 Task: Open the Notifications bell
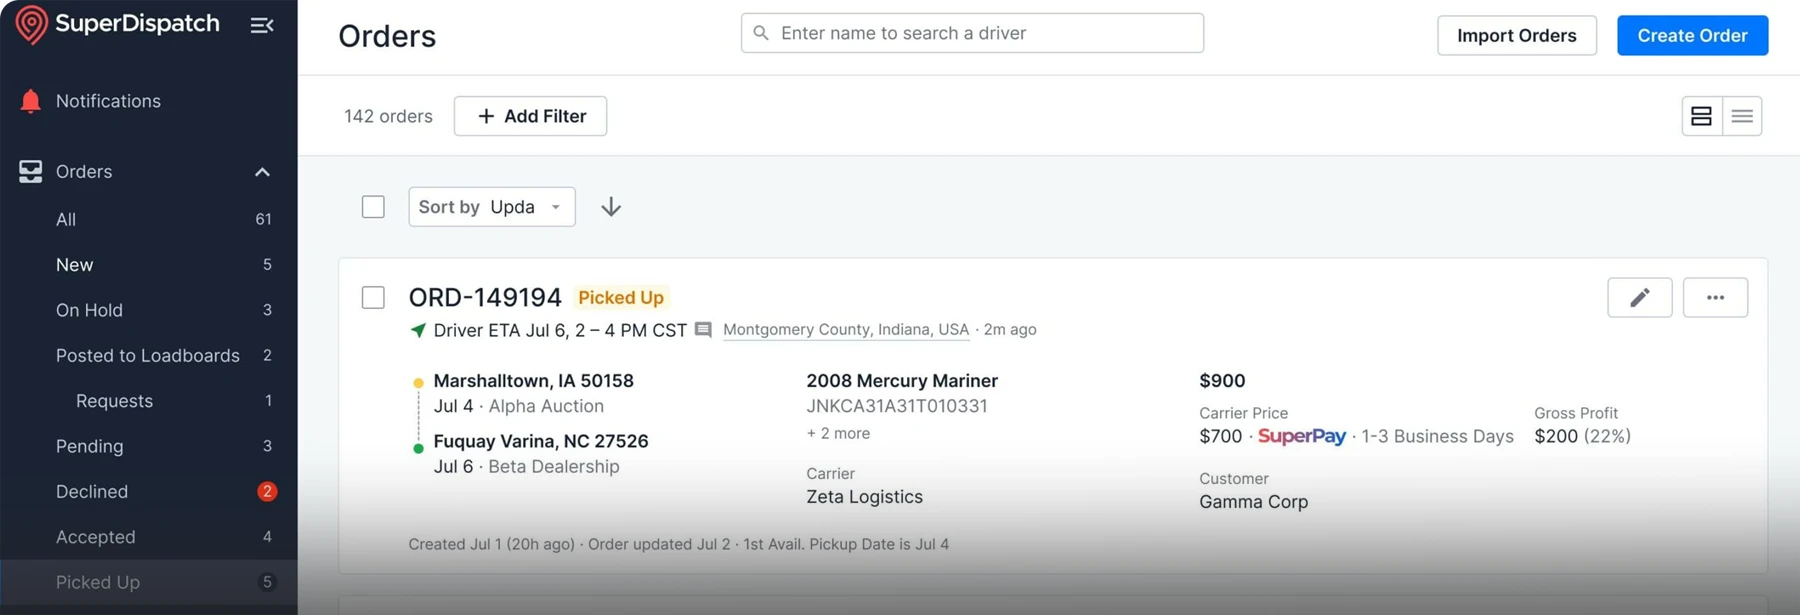(31, 101)
